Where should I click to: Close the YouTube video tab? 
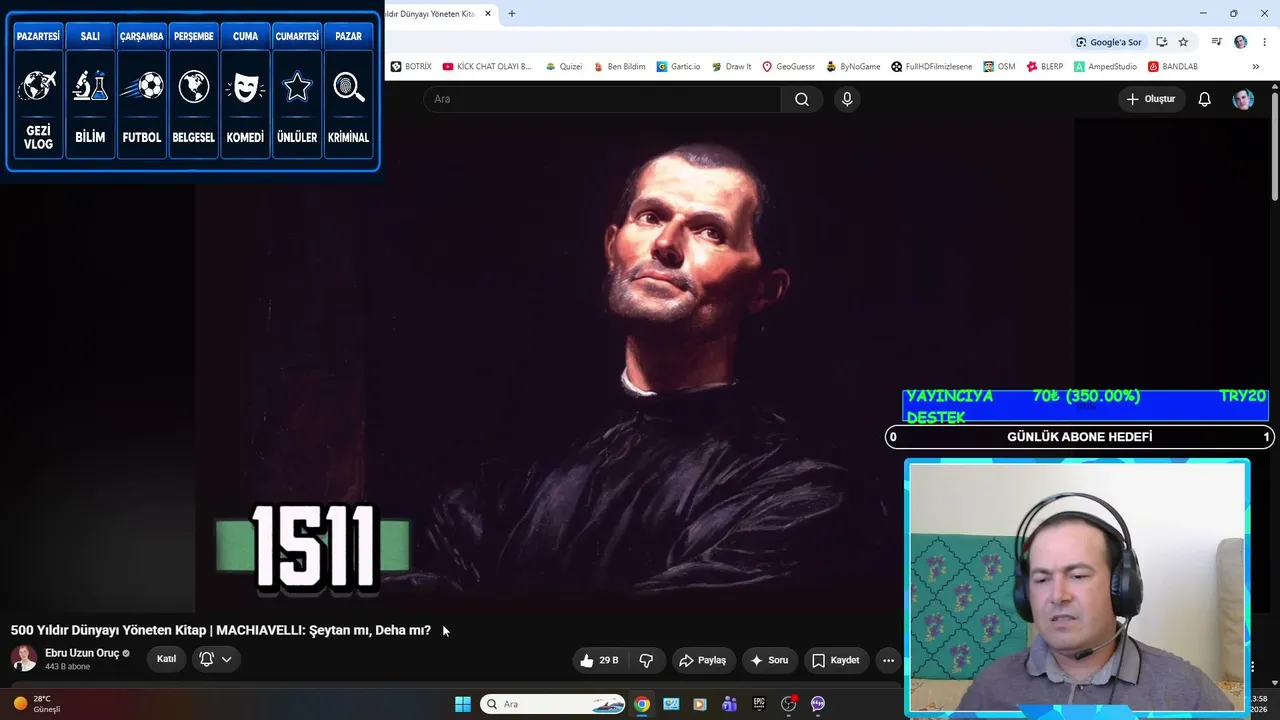pos(488,14)
